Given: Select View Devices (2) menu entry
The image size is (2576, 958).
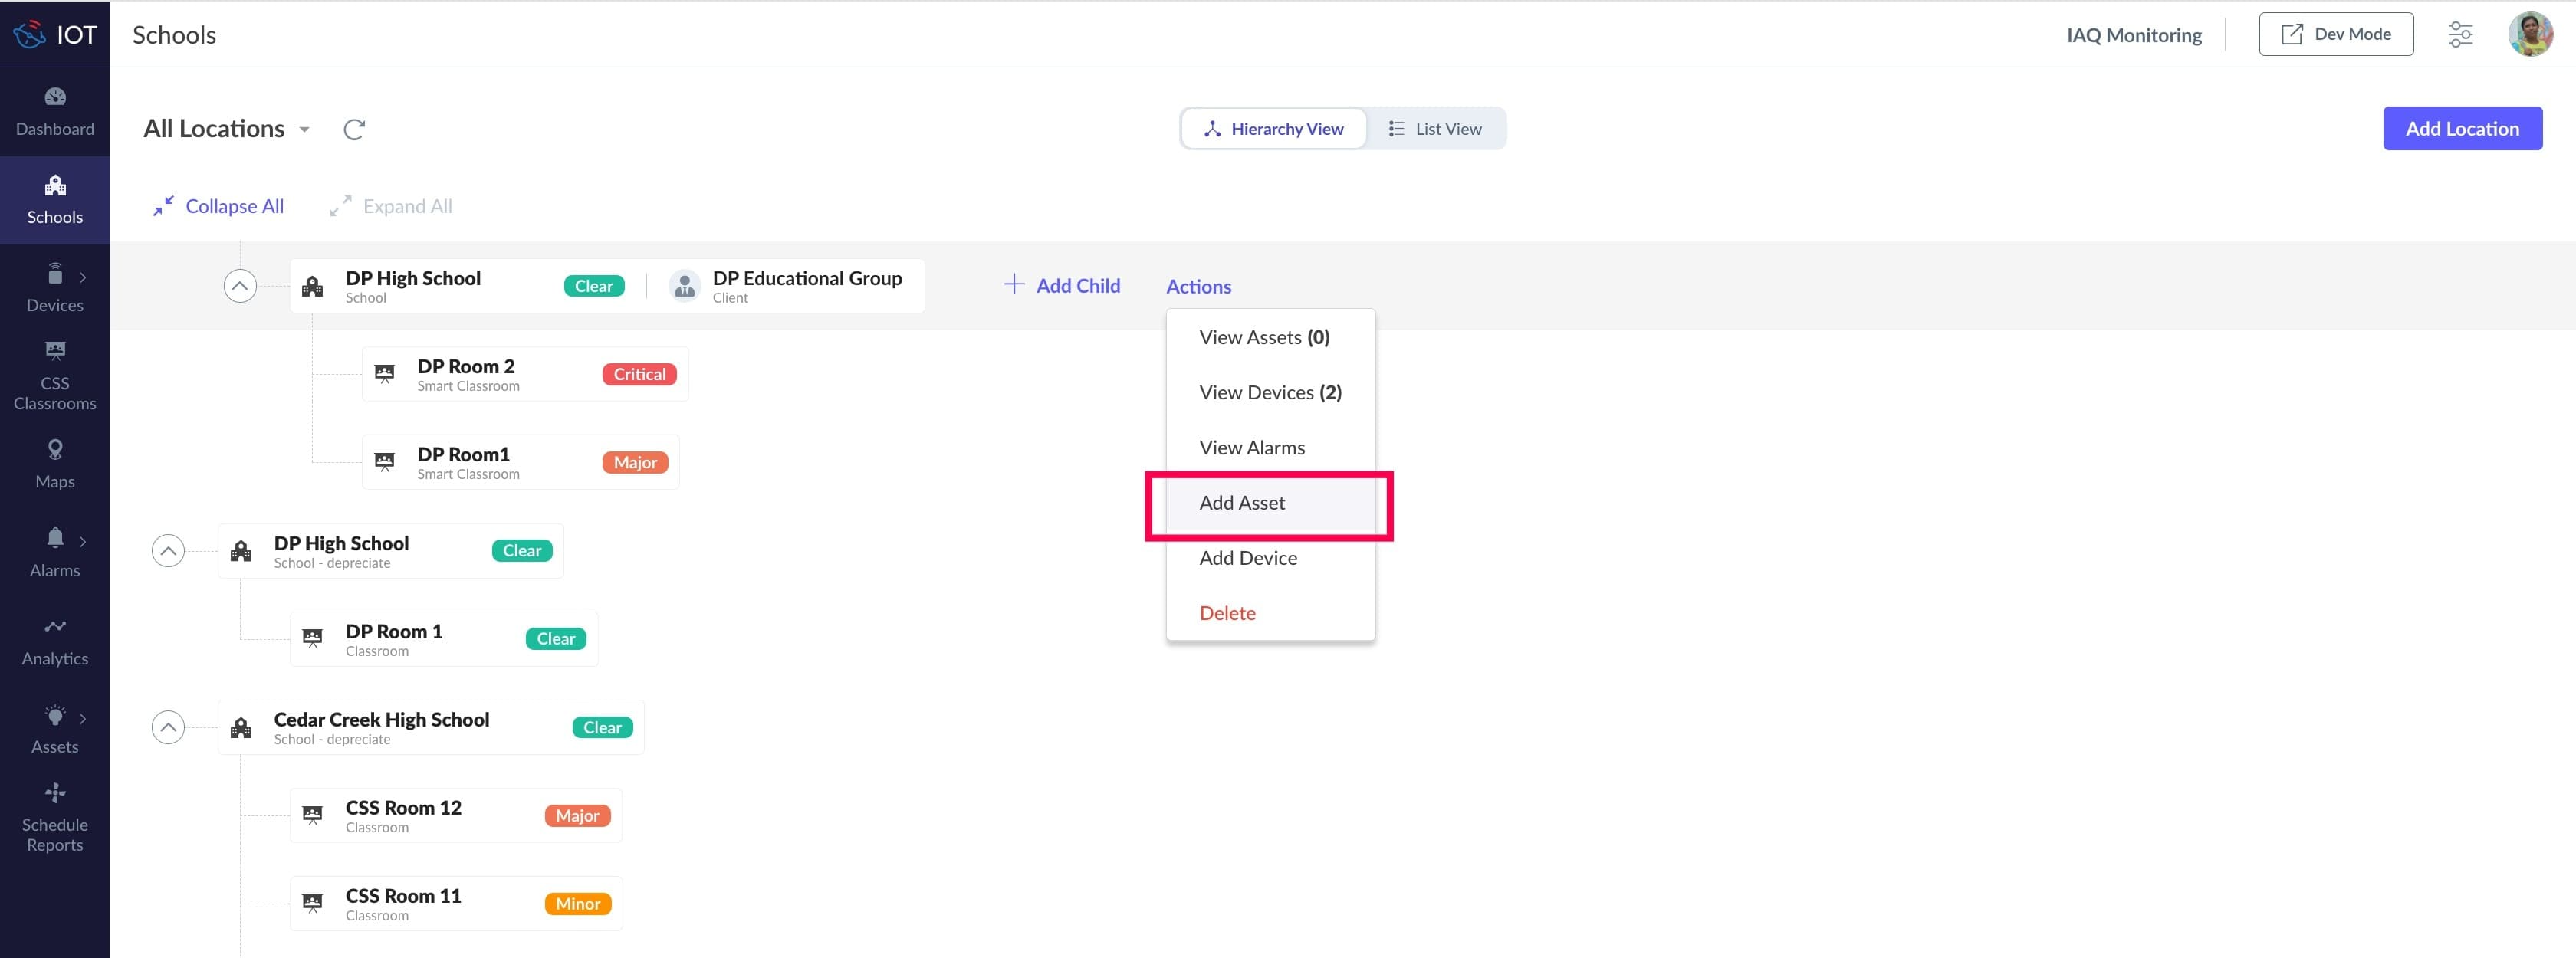Looking at the screenshot, I should [1270, 393].
